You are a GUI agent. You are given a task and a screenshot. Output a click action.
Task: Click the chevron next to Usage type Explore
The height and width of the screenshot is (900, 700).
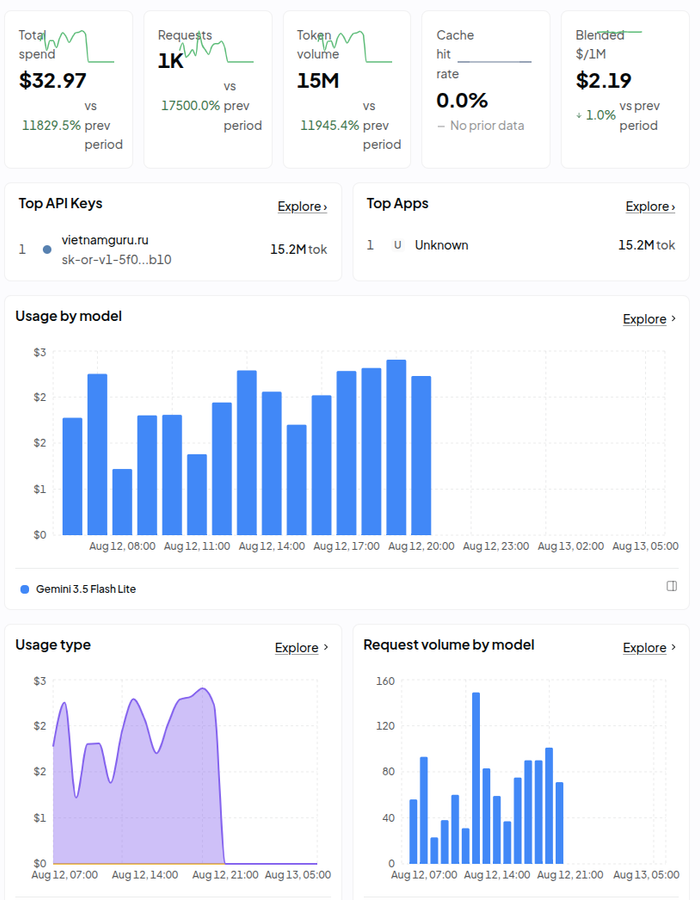326,647
